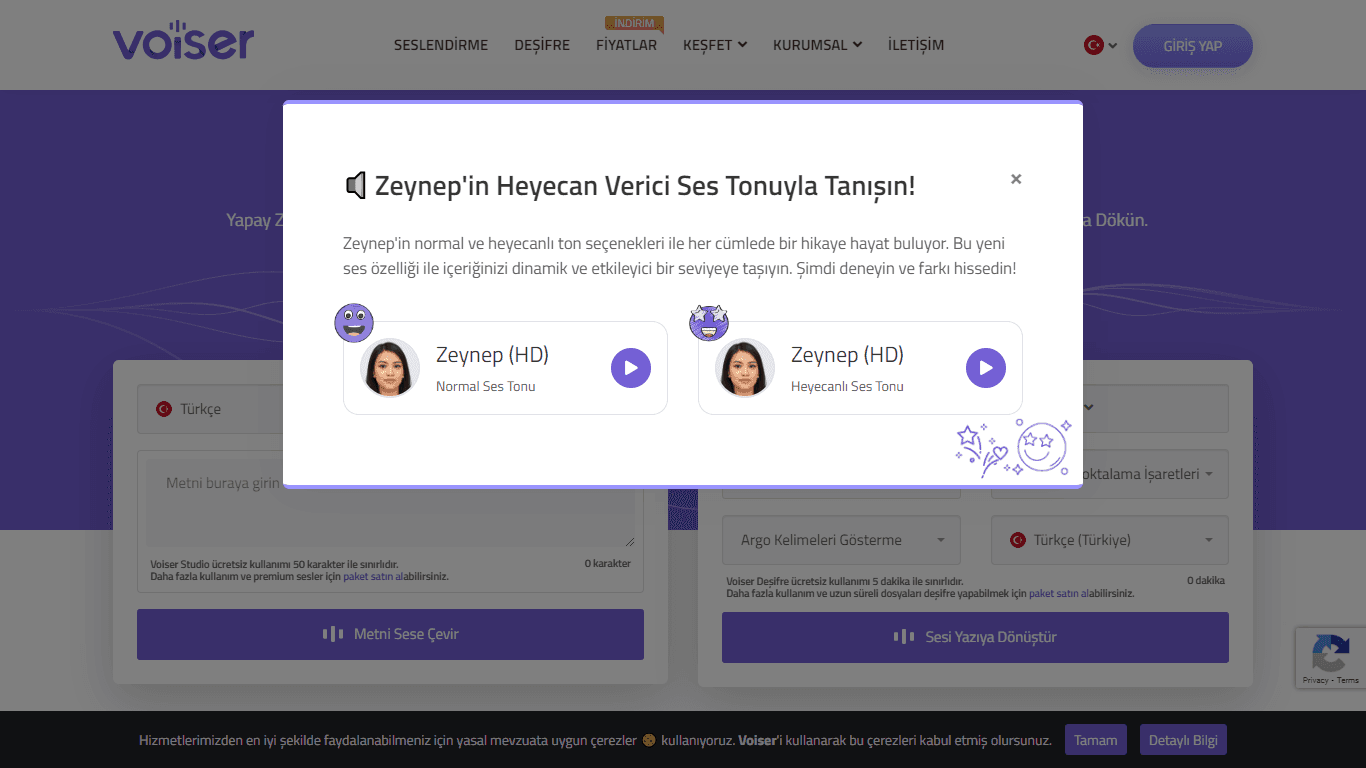Image resolution: width=1366 pixels, height=768 pixels.
Task: Open the Türkçe (Türkiye) language dropdown
Action: tap(1110, 540)
